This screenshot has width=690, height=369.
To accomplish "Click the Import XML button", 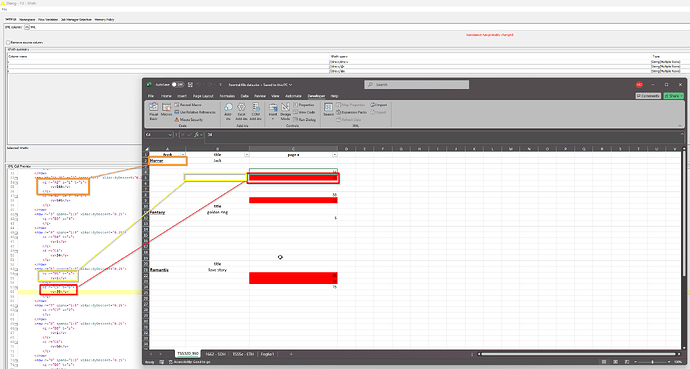I will (x=379, y=105).
